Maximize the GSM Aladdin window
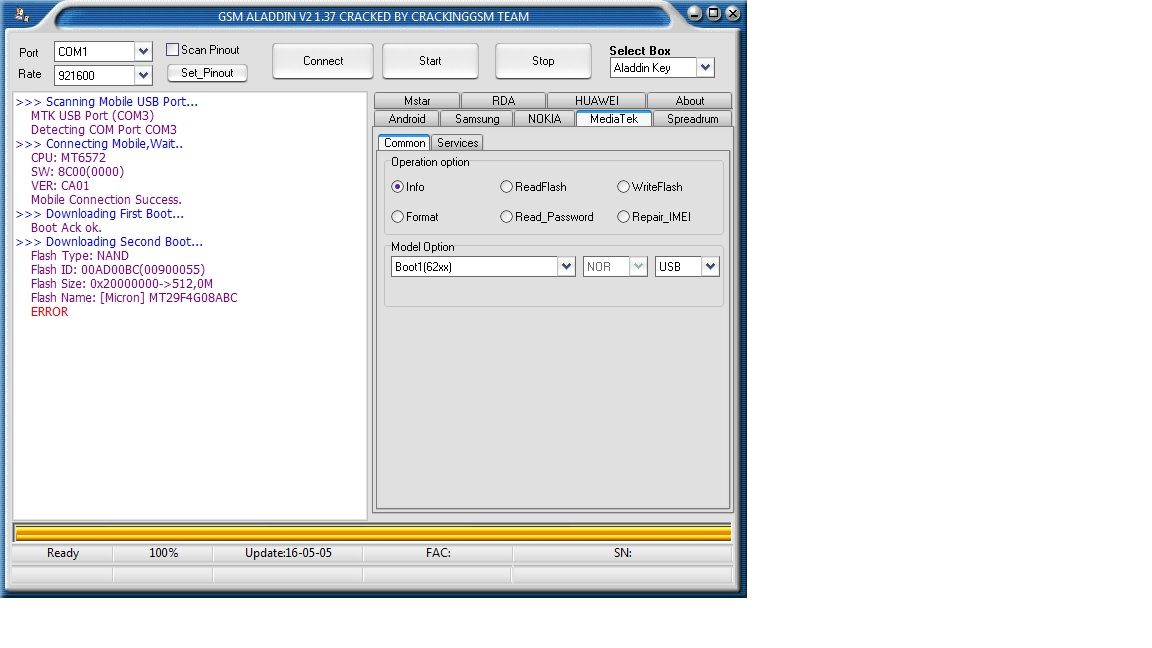The width and height of the screenshot is (1152, 648). pyautogui.click(x=713, y=13)
